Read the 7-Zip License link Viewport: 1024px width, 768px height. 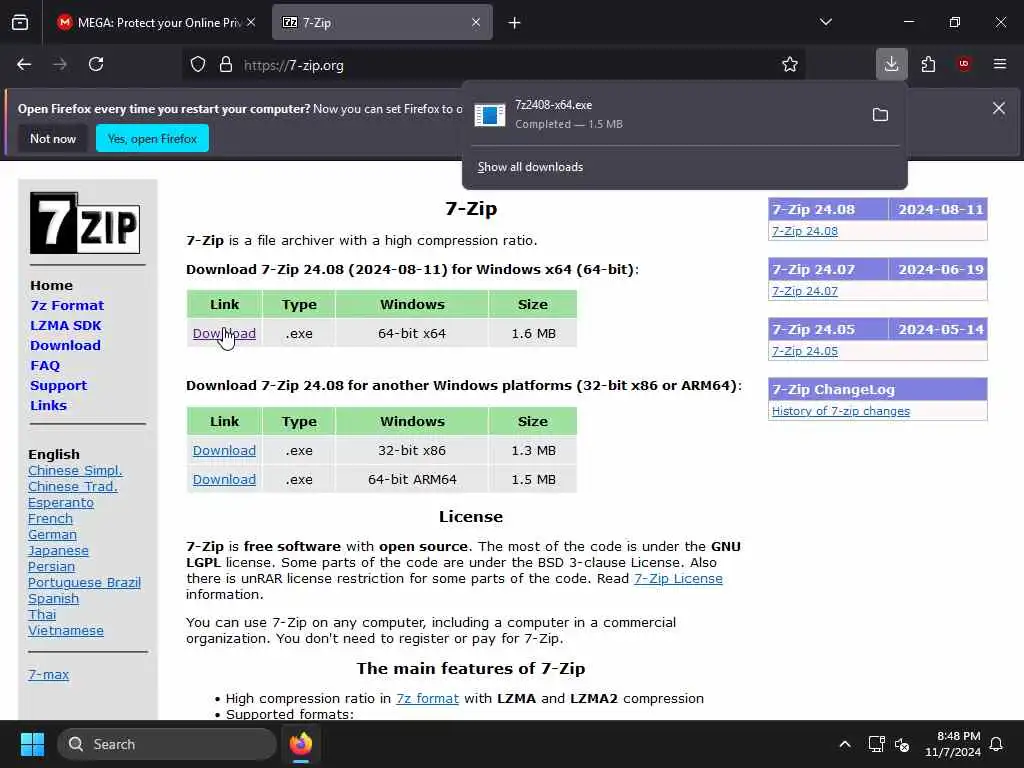678,579
